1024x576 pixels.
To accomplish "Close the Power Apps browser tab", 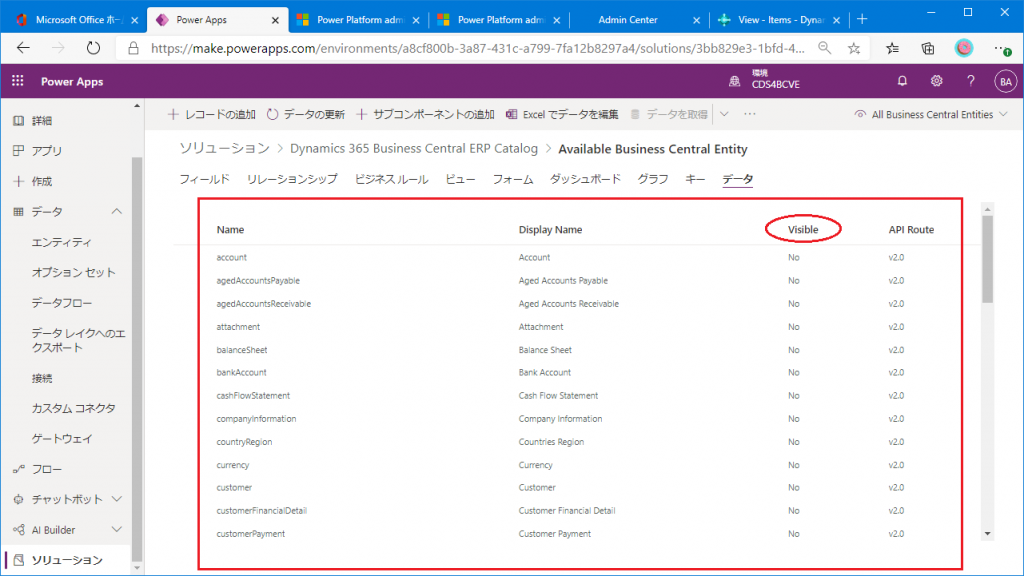I will pyautogui.click(x=275, y=20).
